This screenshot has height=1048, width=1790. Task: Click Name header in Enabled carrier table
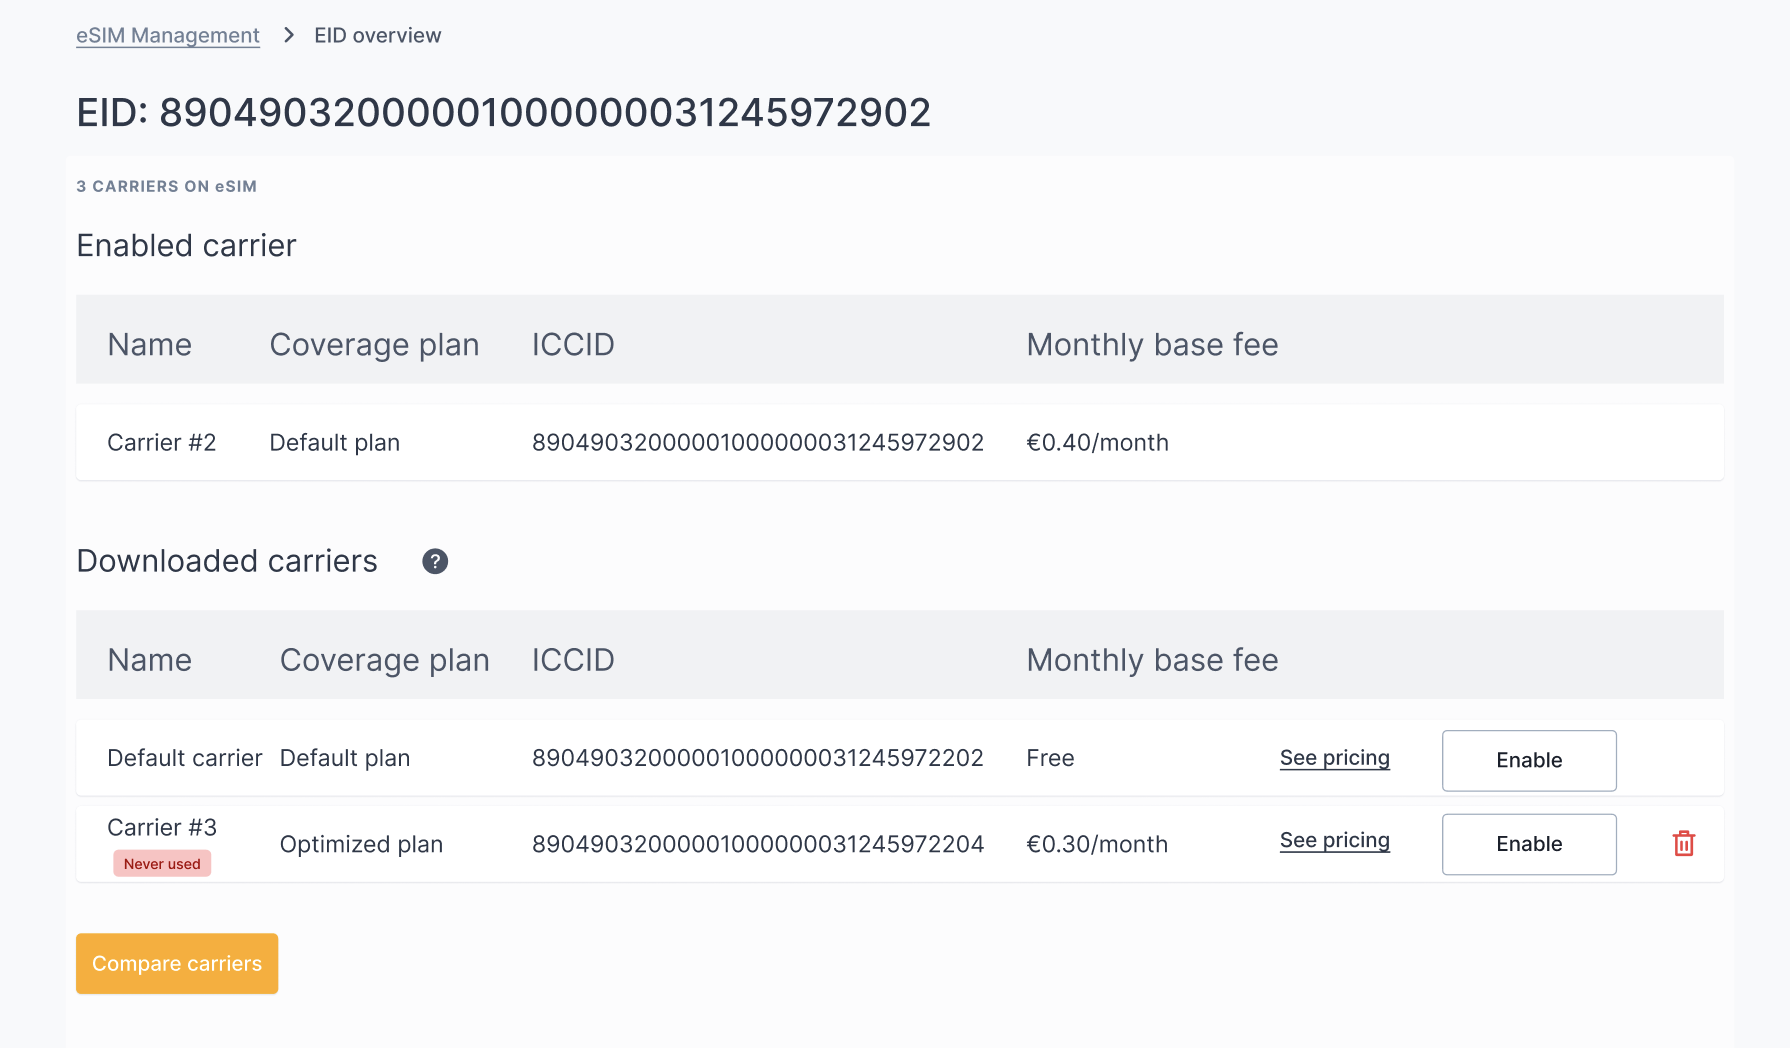(x=149, y=345)
